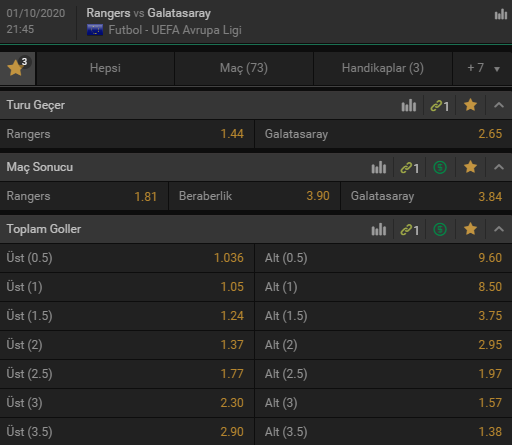
Task: Open statistics chart for Maç Sonucu
Action: pyautogui.click(x=379, y=168)
